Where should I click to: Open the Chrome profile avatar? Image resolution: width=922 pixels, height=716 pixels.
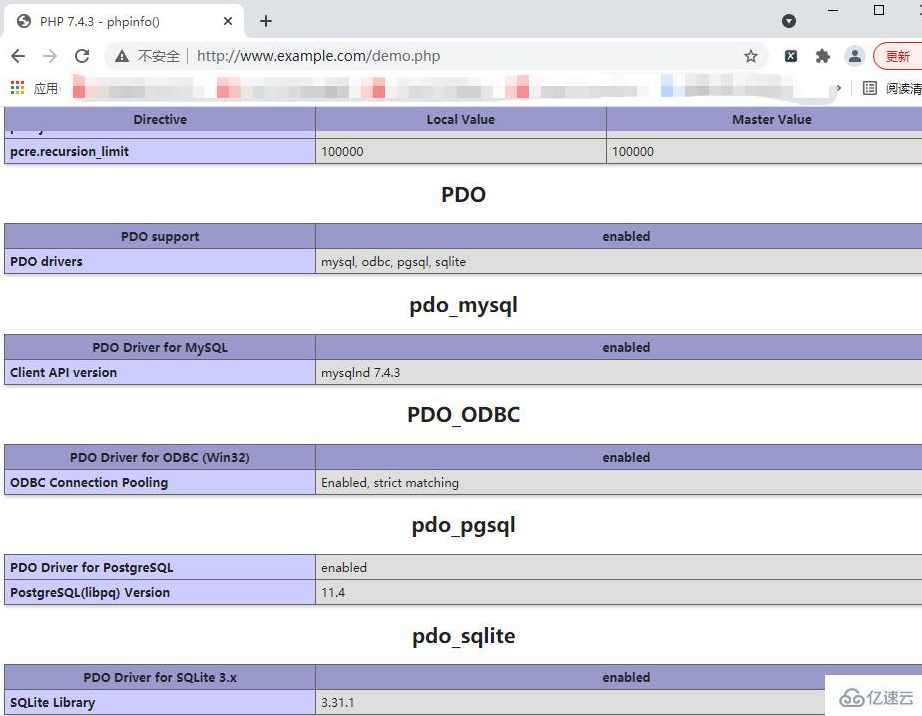[x=853, y=56]
